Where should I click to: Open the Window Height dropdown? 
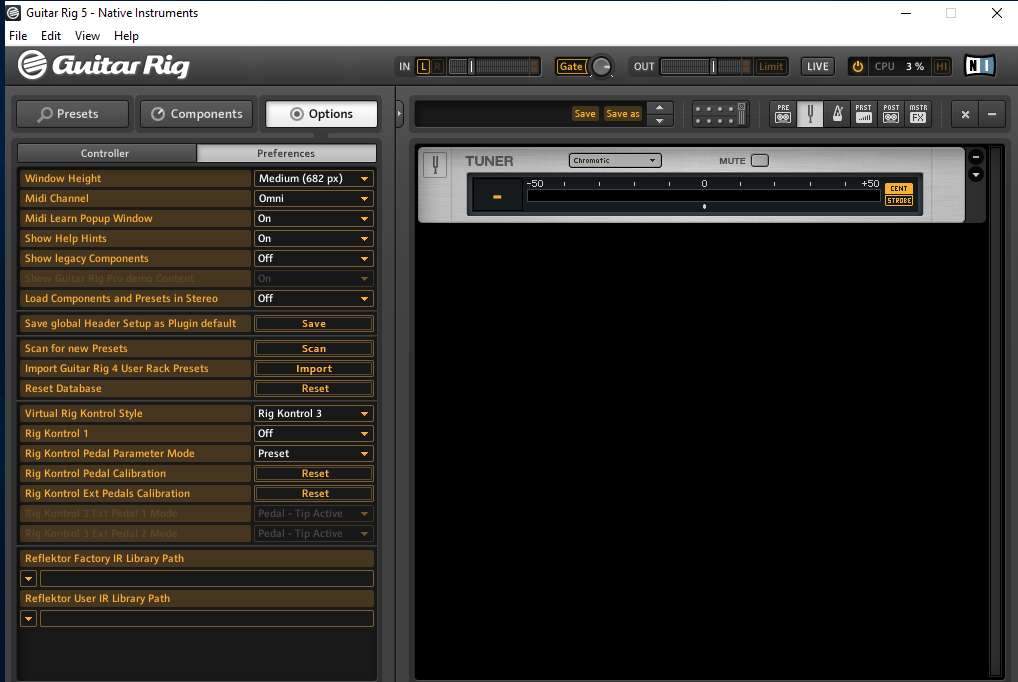coord(314,178)
